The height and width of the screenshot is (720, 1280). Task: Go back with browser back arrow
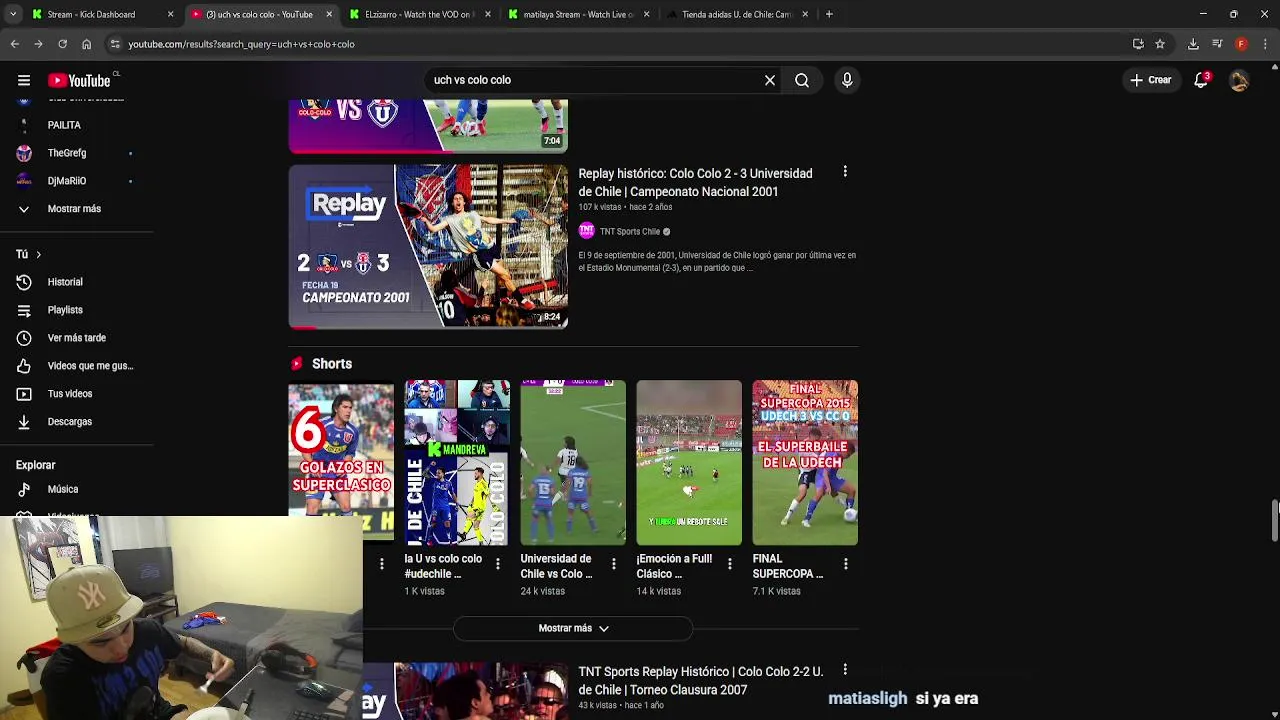(x=14, y=44)
